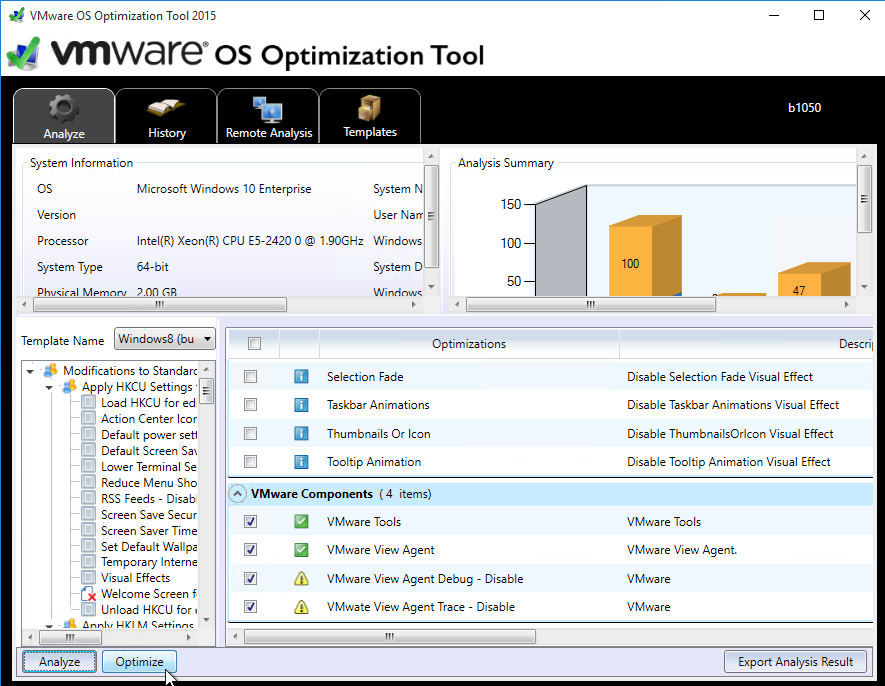Toggle the select-all checkbox in Optimizations header
The width and height of the screenshot is (885, 686).
tap(255, 343)
